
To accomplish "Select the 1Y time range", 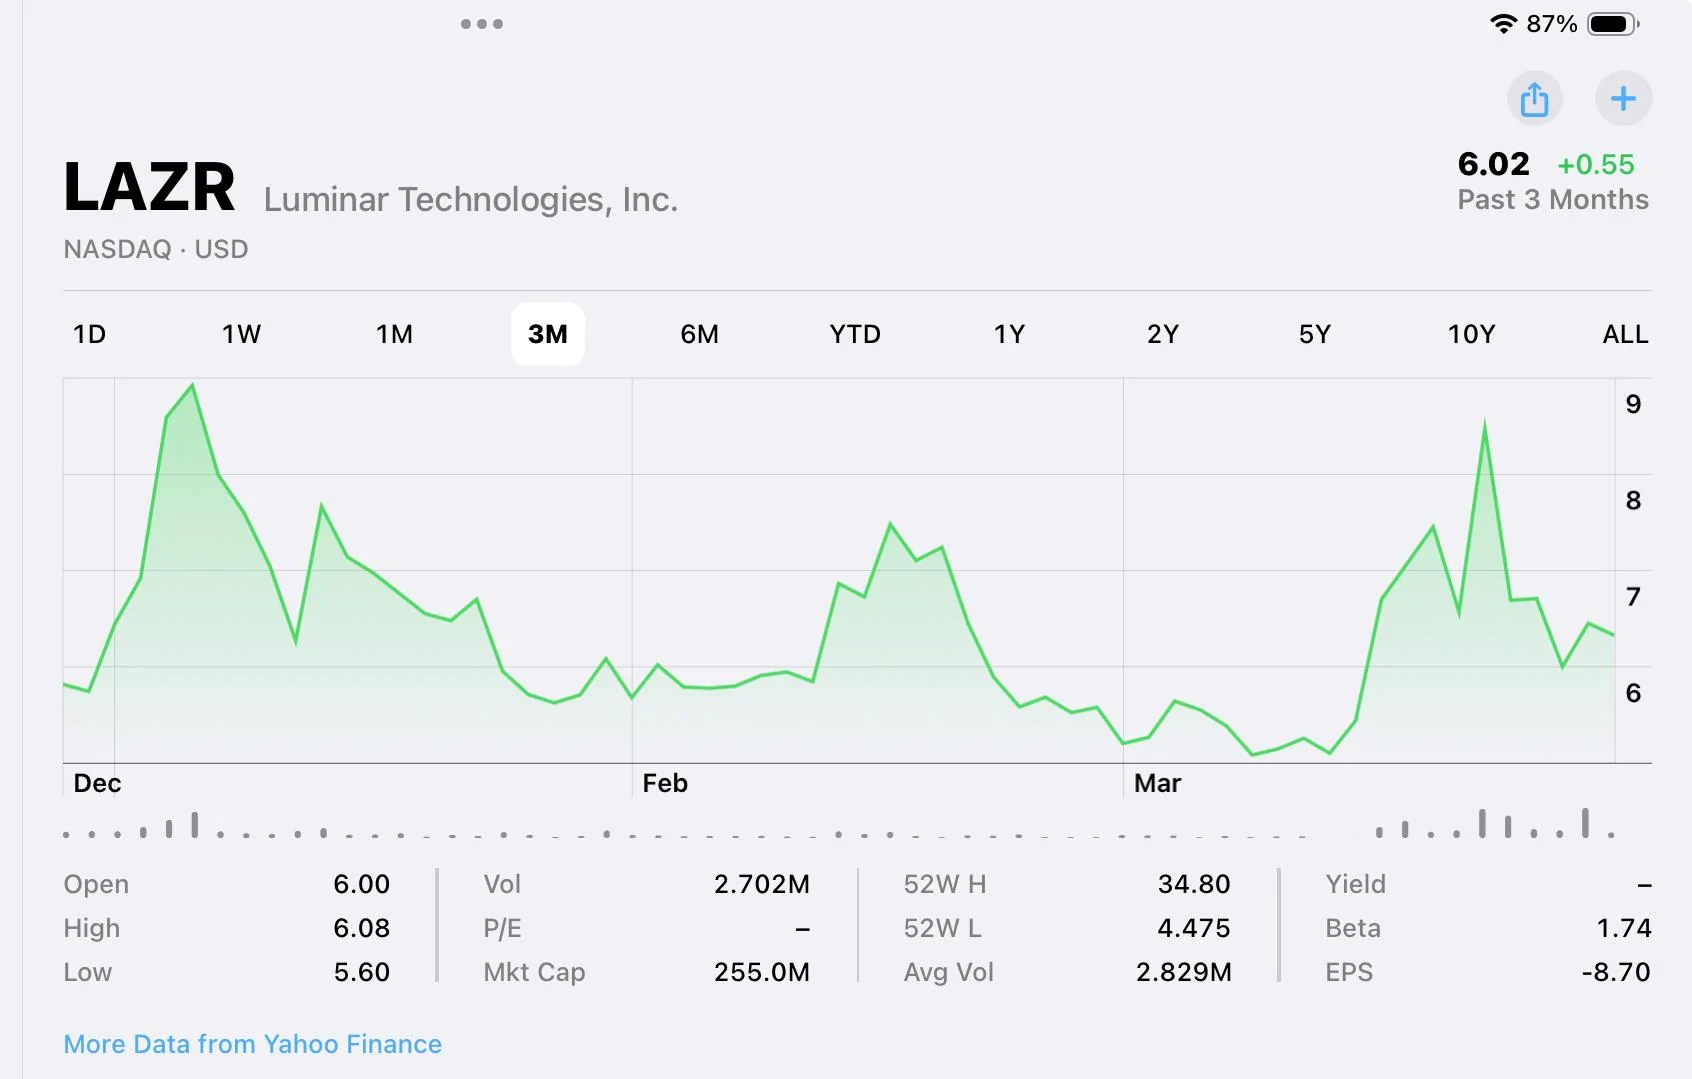I will point(1009,334).
